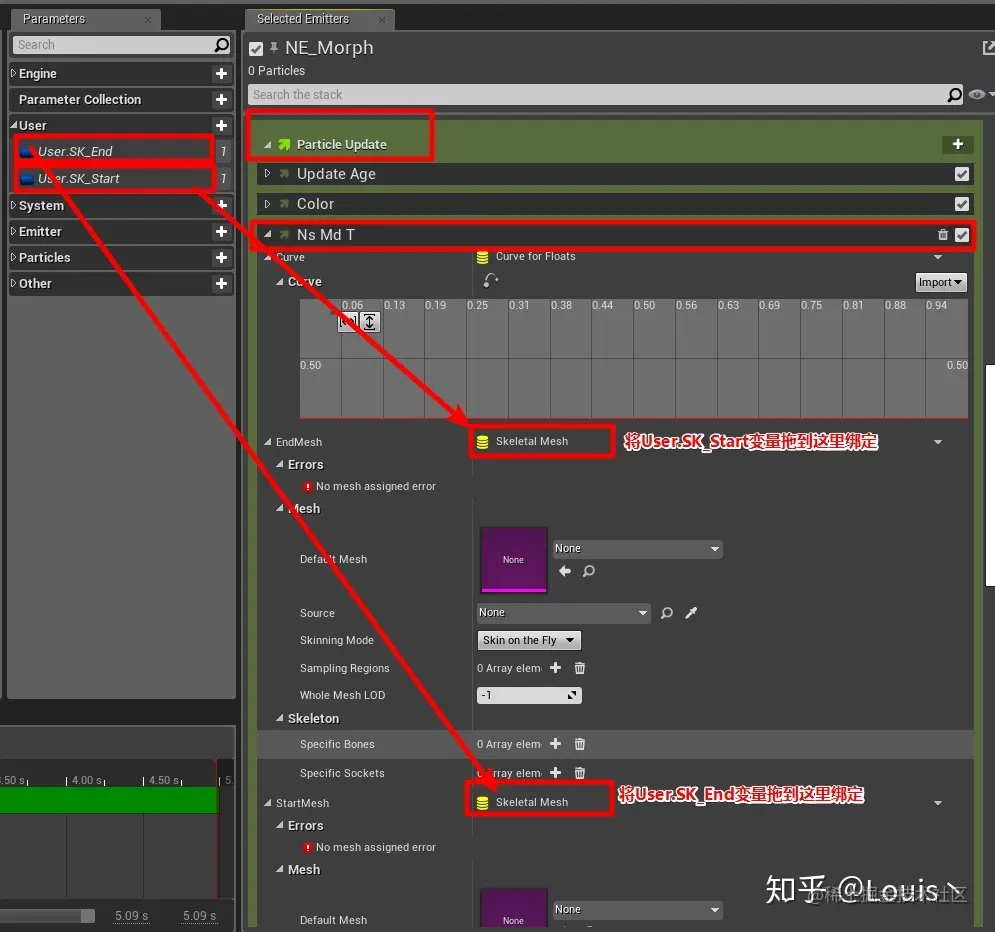Expand the Color module
The height and width of the screenshot is (932, 995).
pos(267,204)
